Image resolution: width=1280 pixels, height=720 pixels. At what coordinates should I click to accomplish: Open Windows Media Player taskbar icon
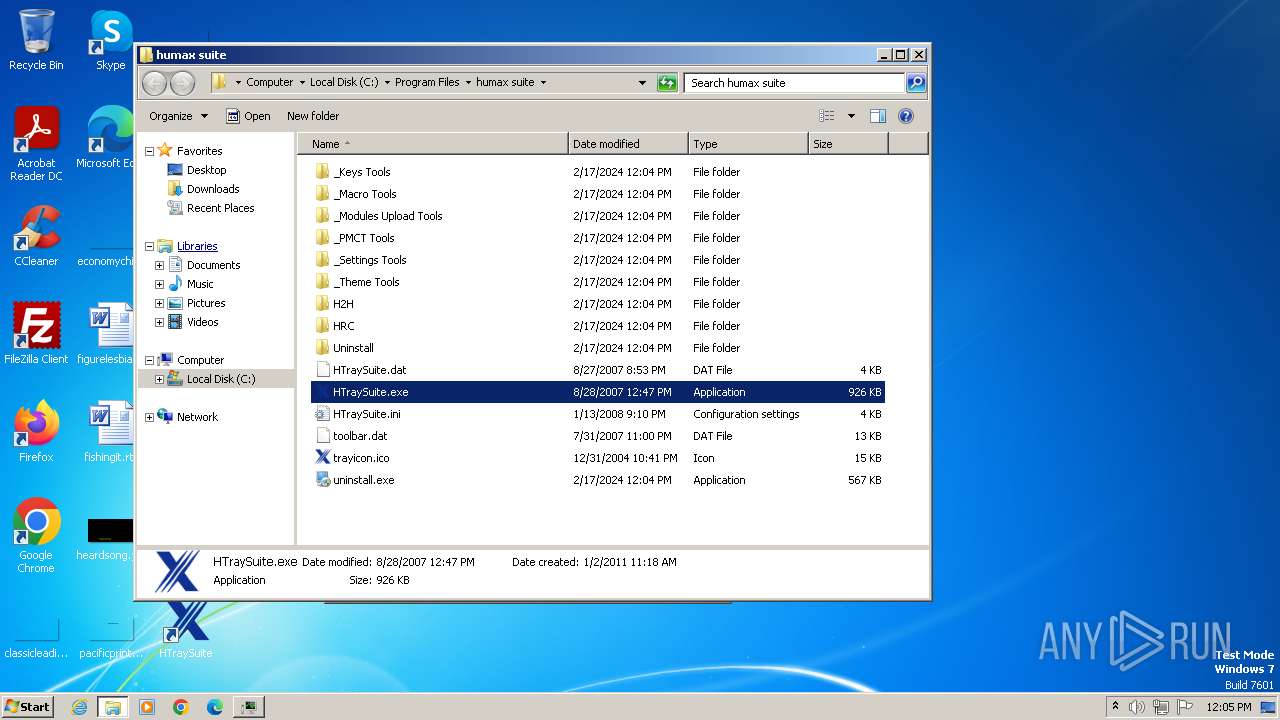[x=147, y=707]
